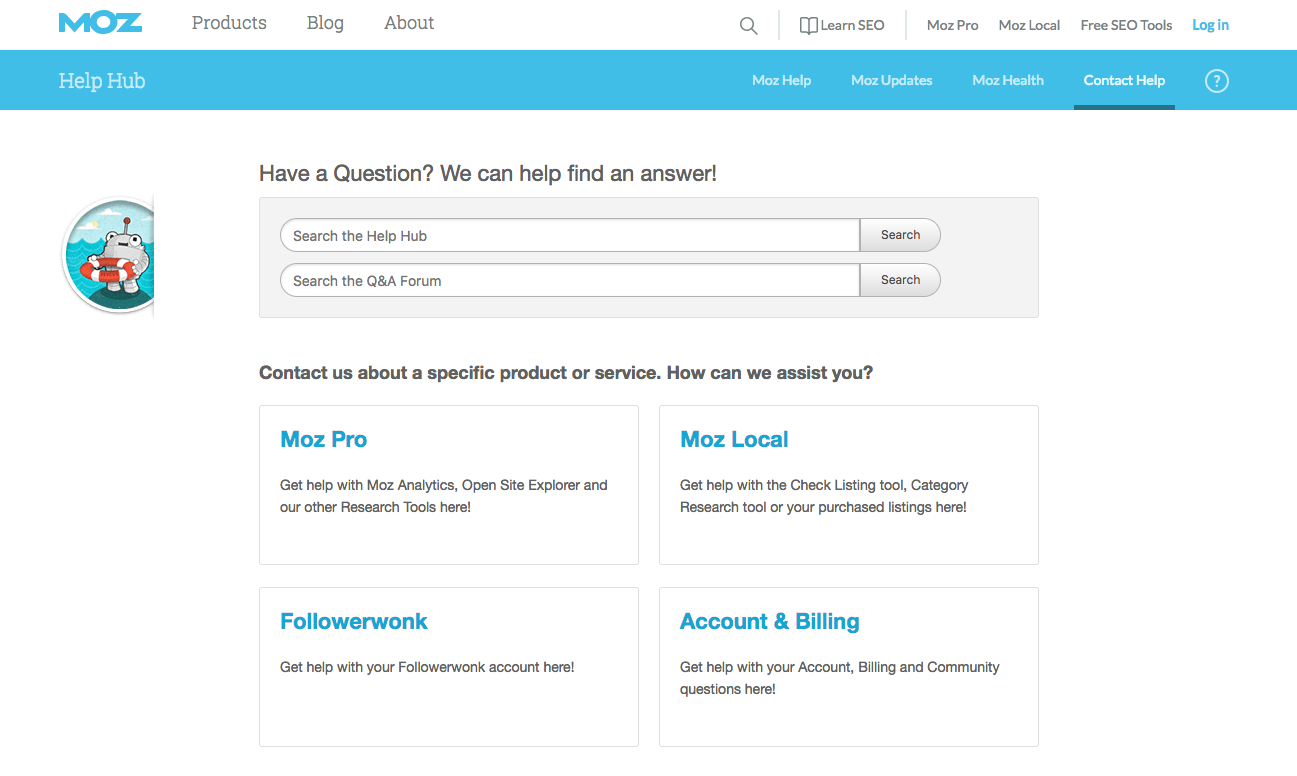Open the Blog page
The width and height of the screenshot is (1297, 776).
(325, 23)
